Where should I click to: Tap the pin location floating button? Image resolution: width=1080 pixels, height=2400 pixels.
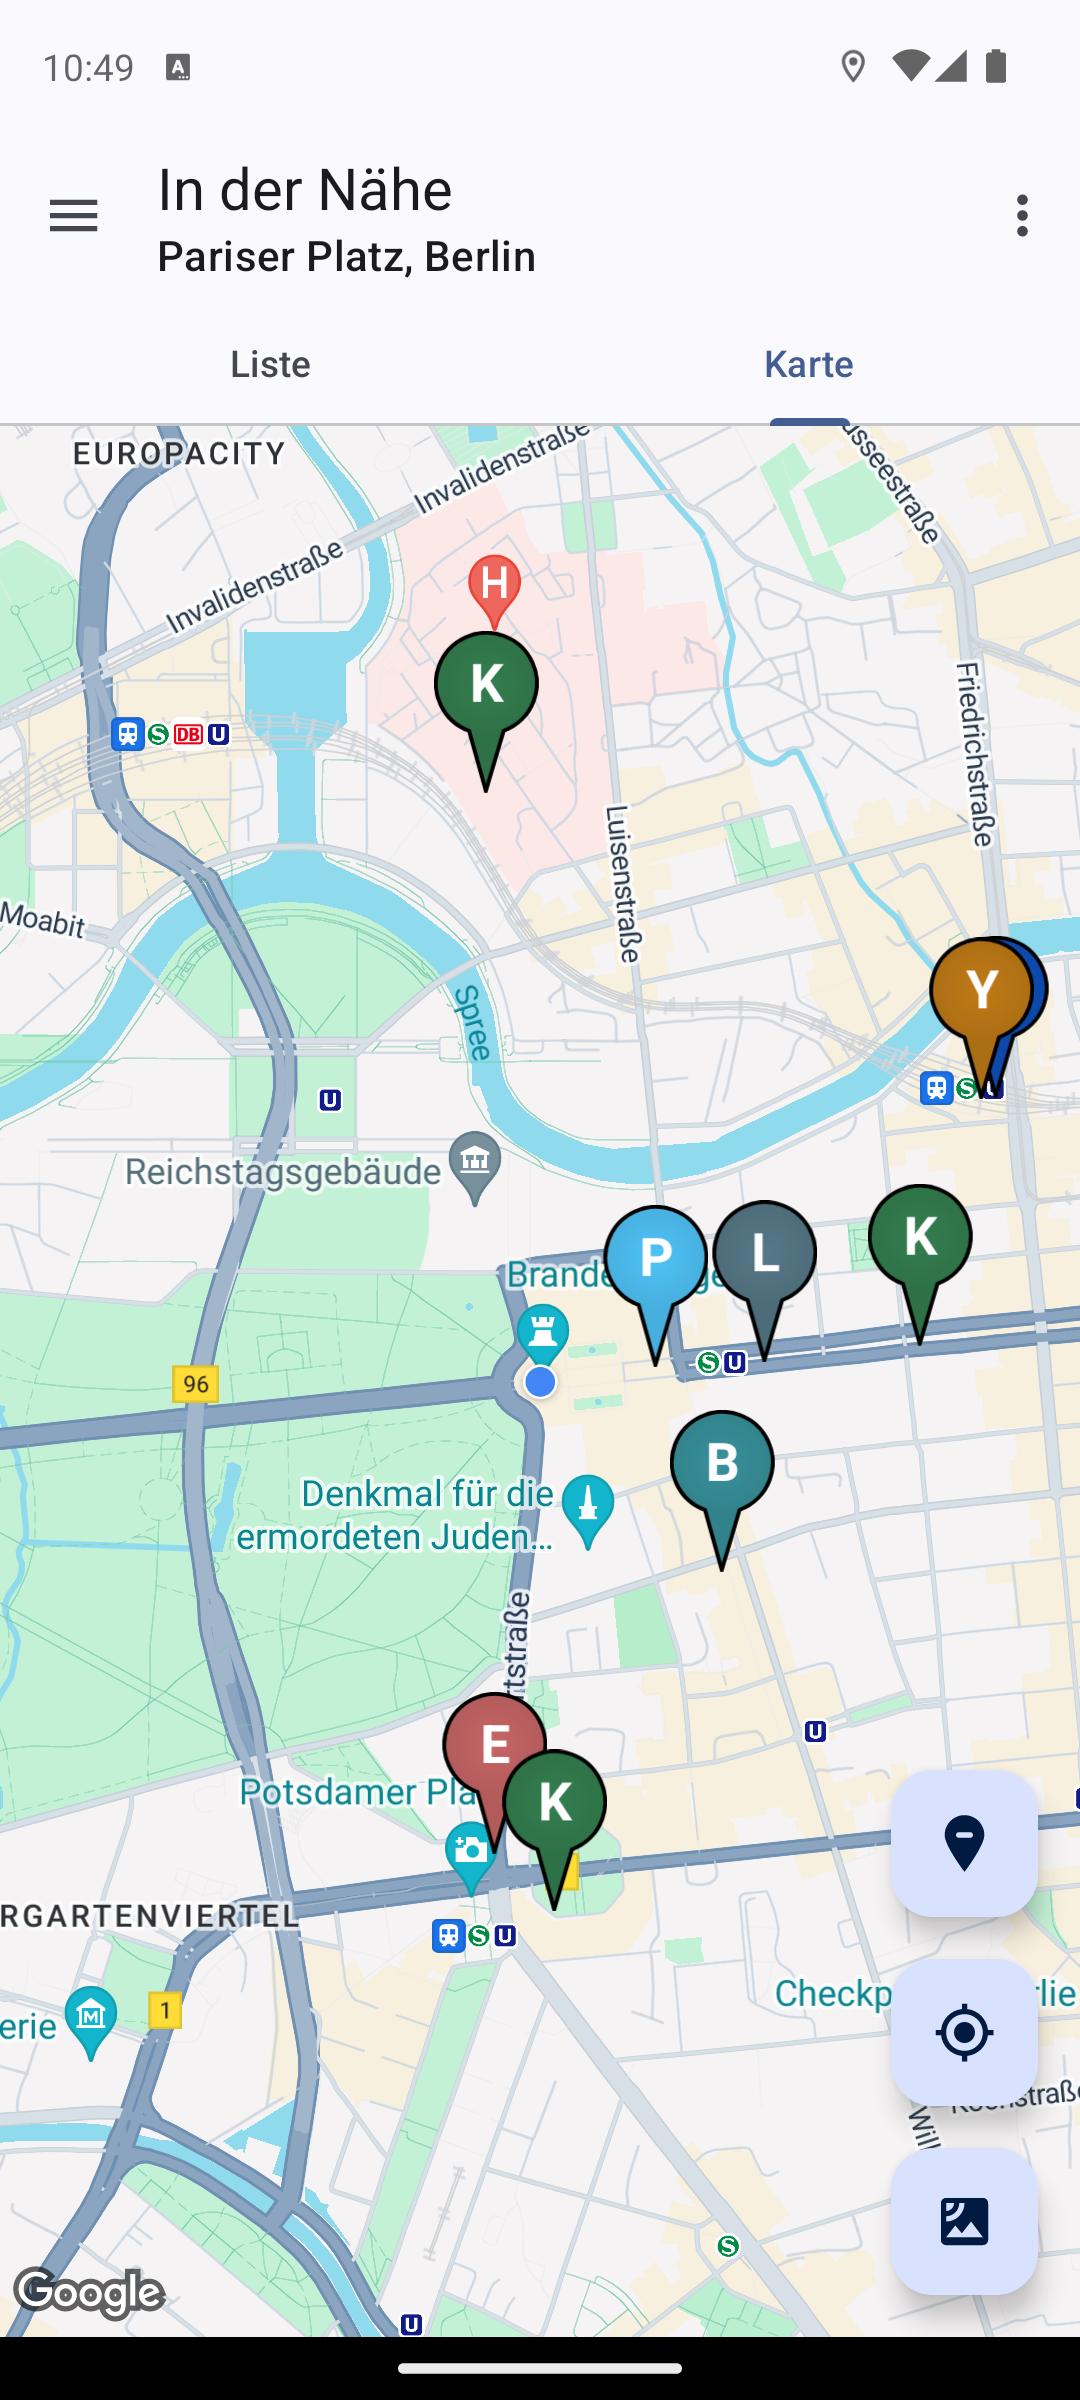[x=964, y=1843]
